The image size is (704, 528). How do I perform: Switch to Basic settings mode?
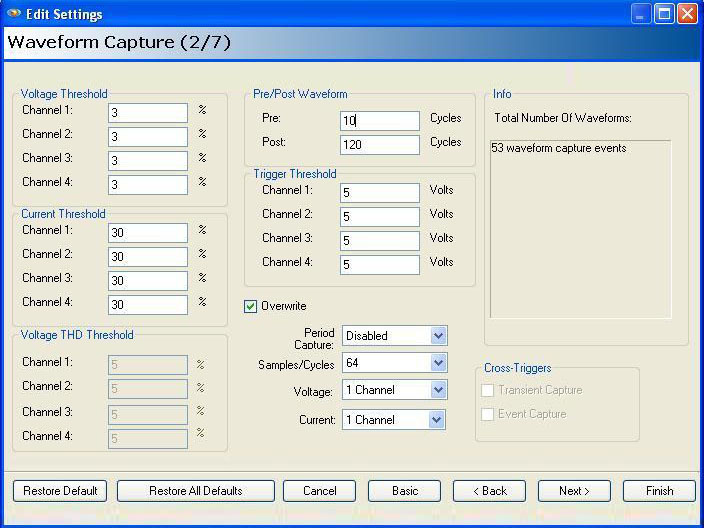coord(405,491)
